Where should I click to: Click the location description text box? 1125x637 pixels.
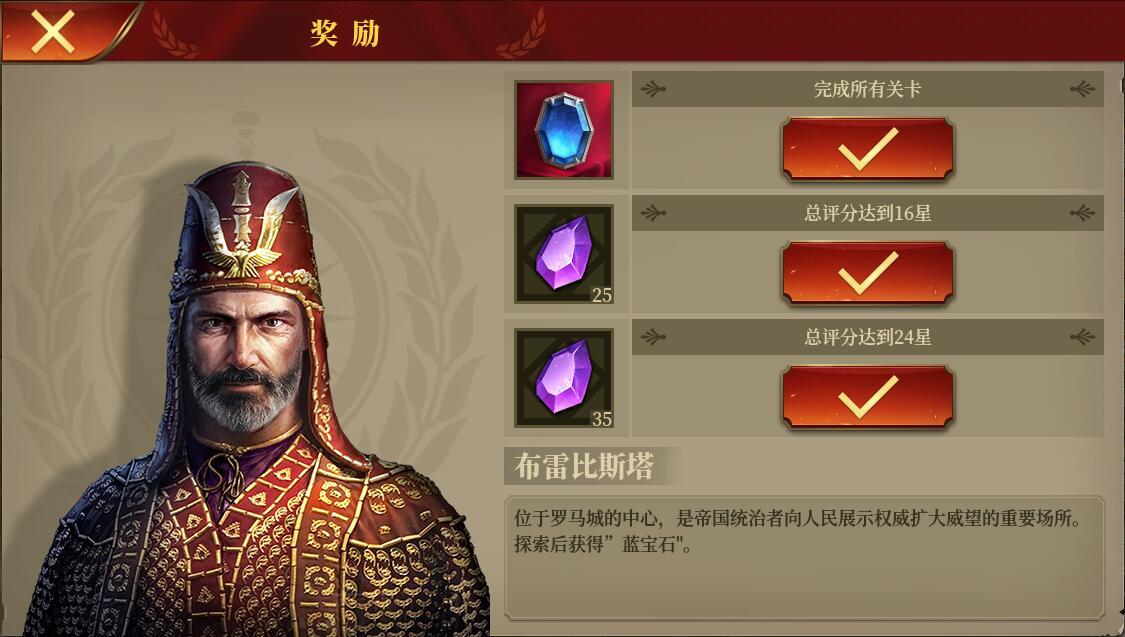(x=804, y=557)
